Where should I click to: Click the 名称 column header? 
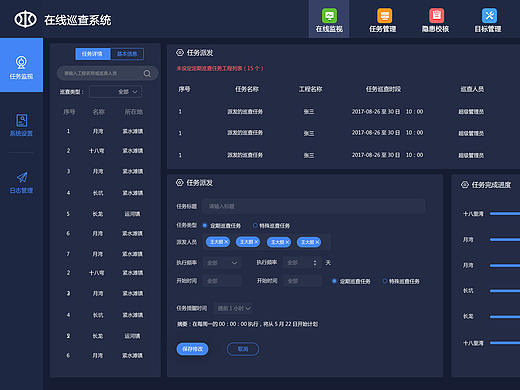(98, 112)
